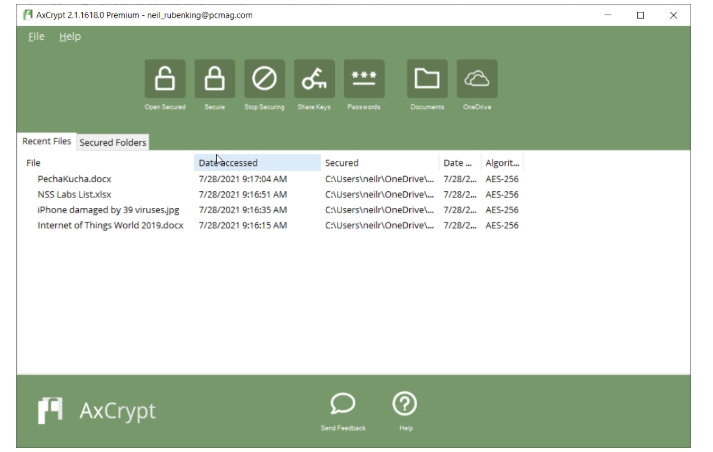Open the Help menu
The image size is (713, 452).
(70, 37)
